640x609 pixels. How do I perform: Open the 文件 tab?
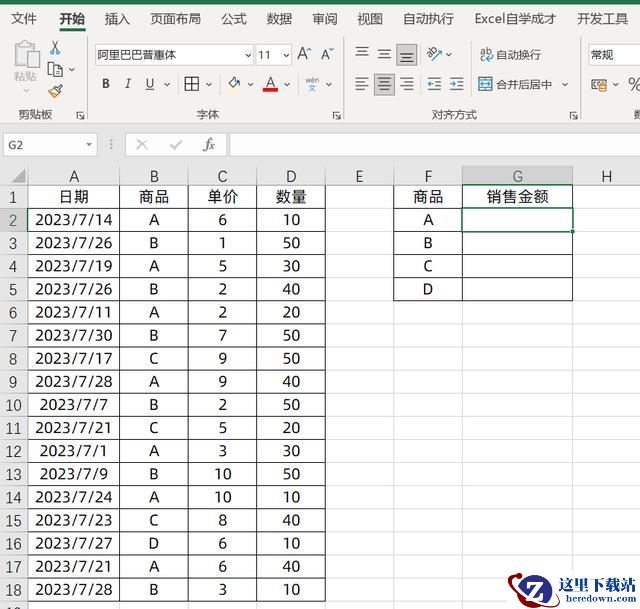[x=24, y=19]
